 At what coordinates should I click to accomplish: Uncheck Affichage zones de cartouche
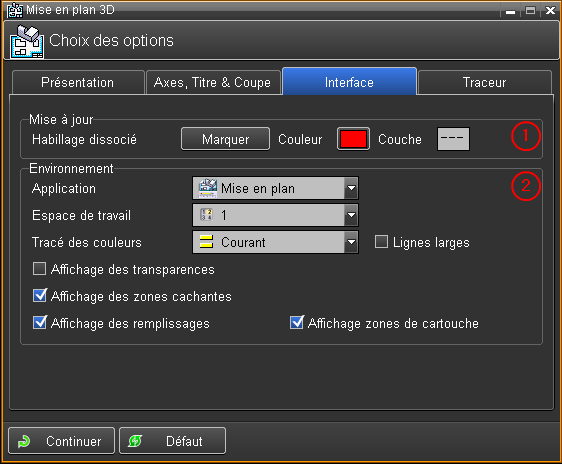click(x=297, y=322)
